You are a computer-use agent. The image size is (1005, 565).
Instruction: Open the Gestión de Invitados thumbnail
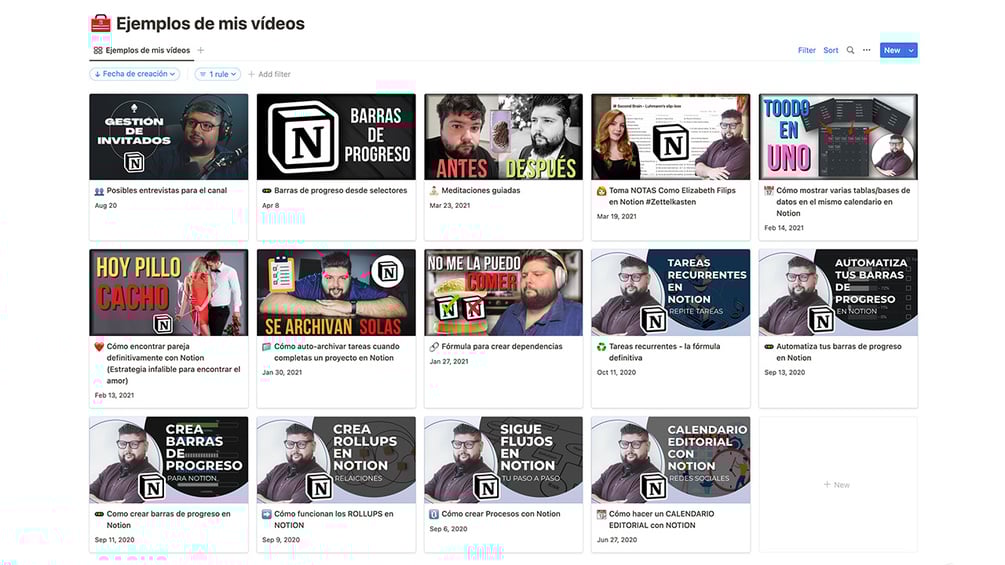point(169,137)
